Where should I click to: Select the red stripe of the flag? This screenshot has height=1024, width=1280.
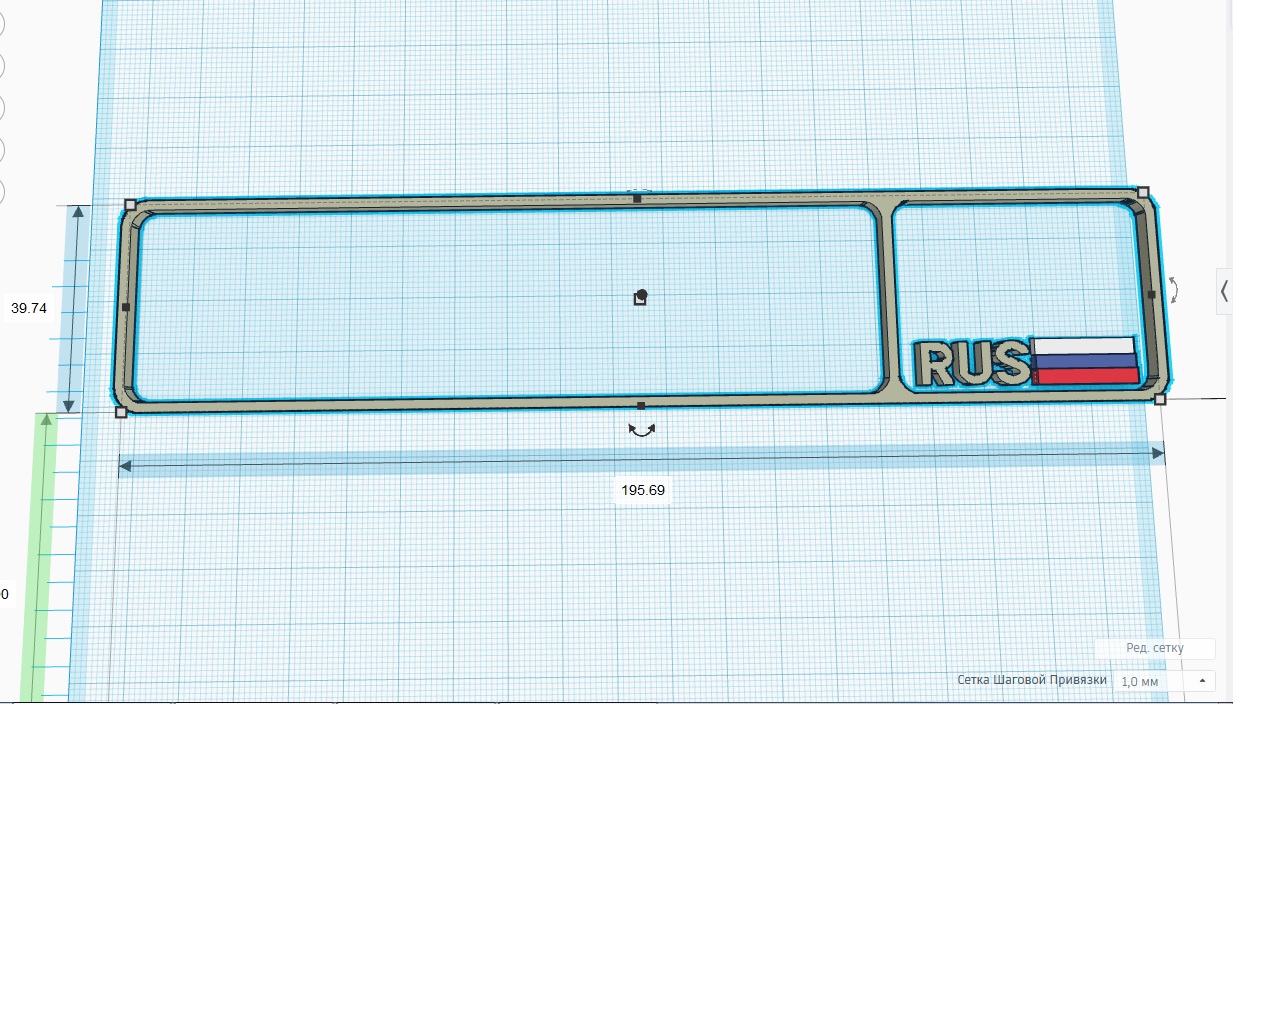pos(1088,377)
